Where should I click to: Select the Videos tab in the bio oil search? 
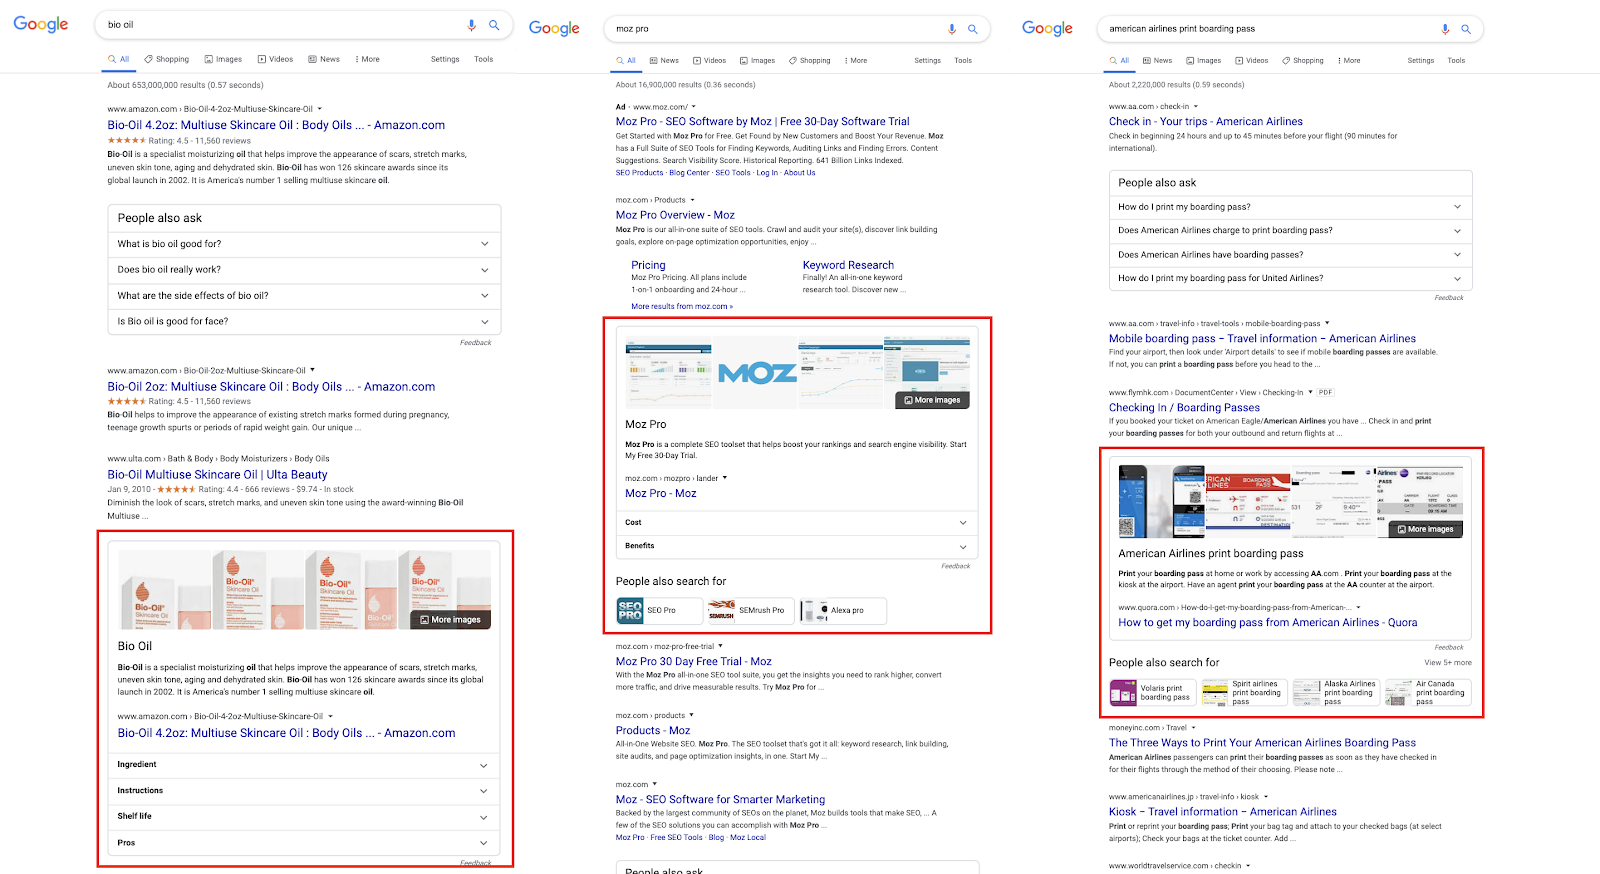275,59
